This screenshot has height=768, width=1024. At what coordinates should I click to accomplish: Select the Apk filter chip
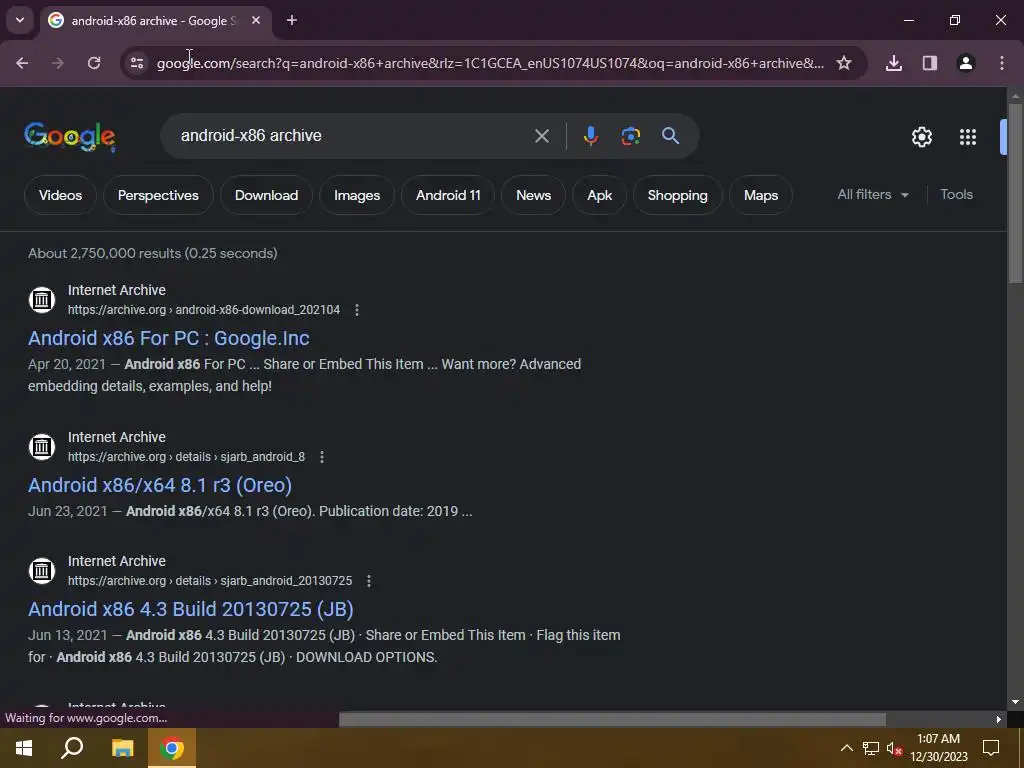pos(600,195)
